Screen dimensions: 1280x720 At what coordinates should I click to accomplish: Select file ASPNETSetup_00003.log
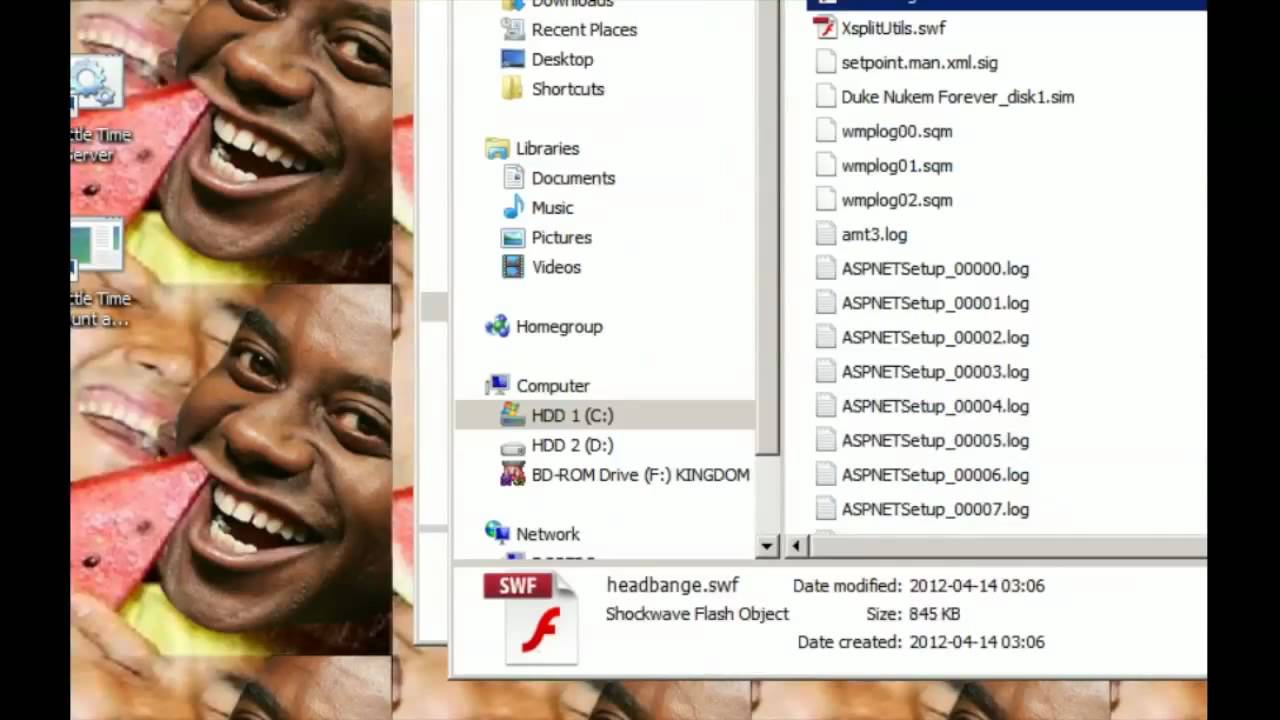(x=935, y=371)
